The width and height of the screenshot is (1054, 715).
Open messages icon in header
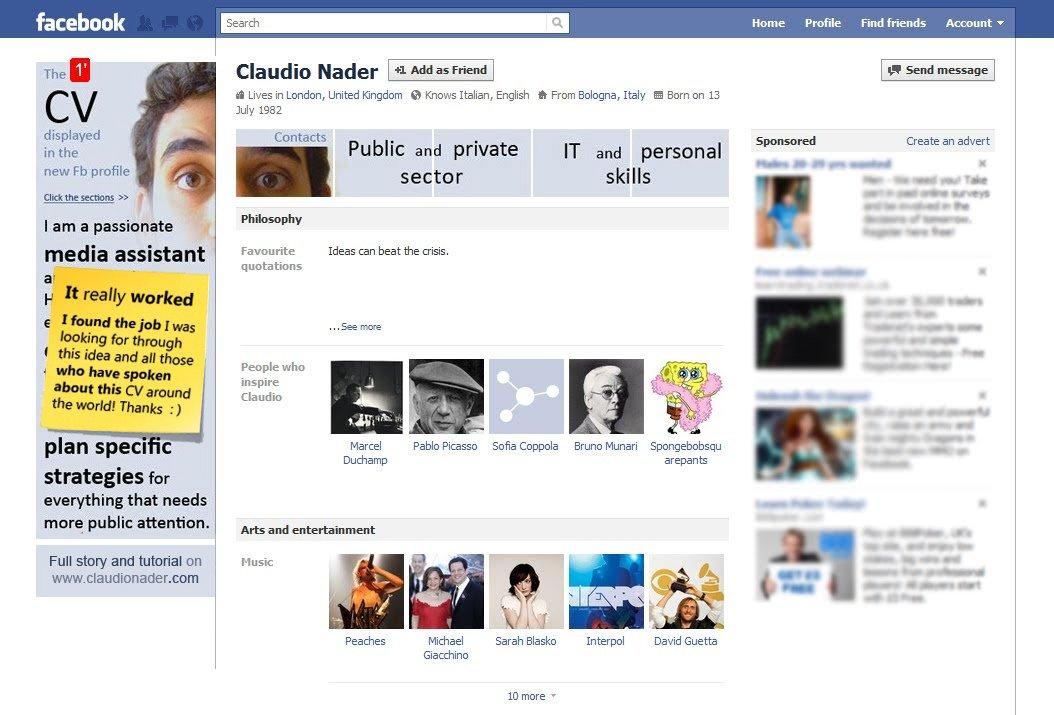click(169, 24)
